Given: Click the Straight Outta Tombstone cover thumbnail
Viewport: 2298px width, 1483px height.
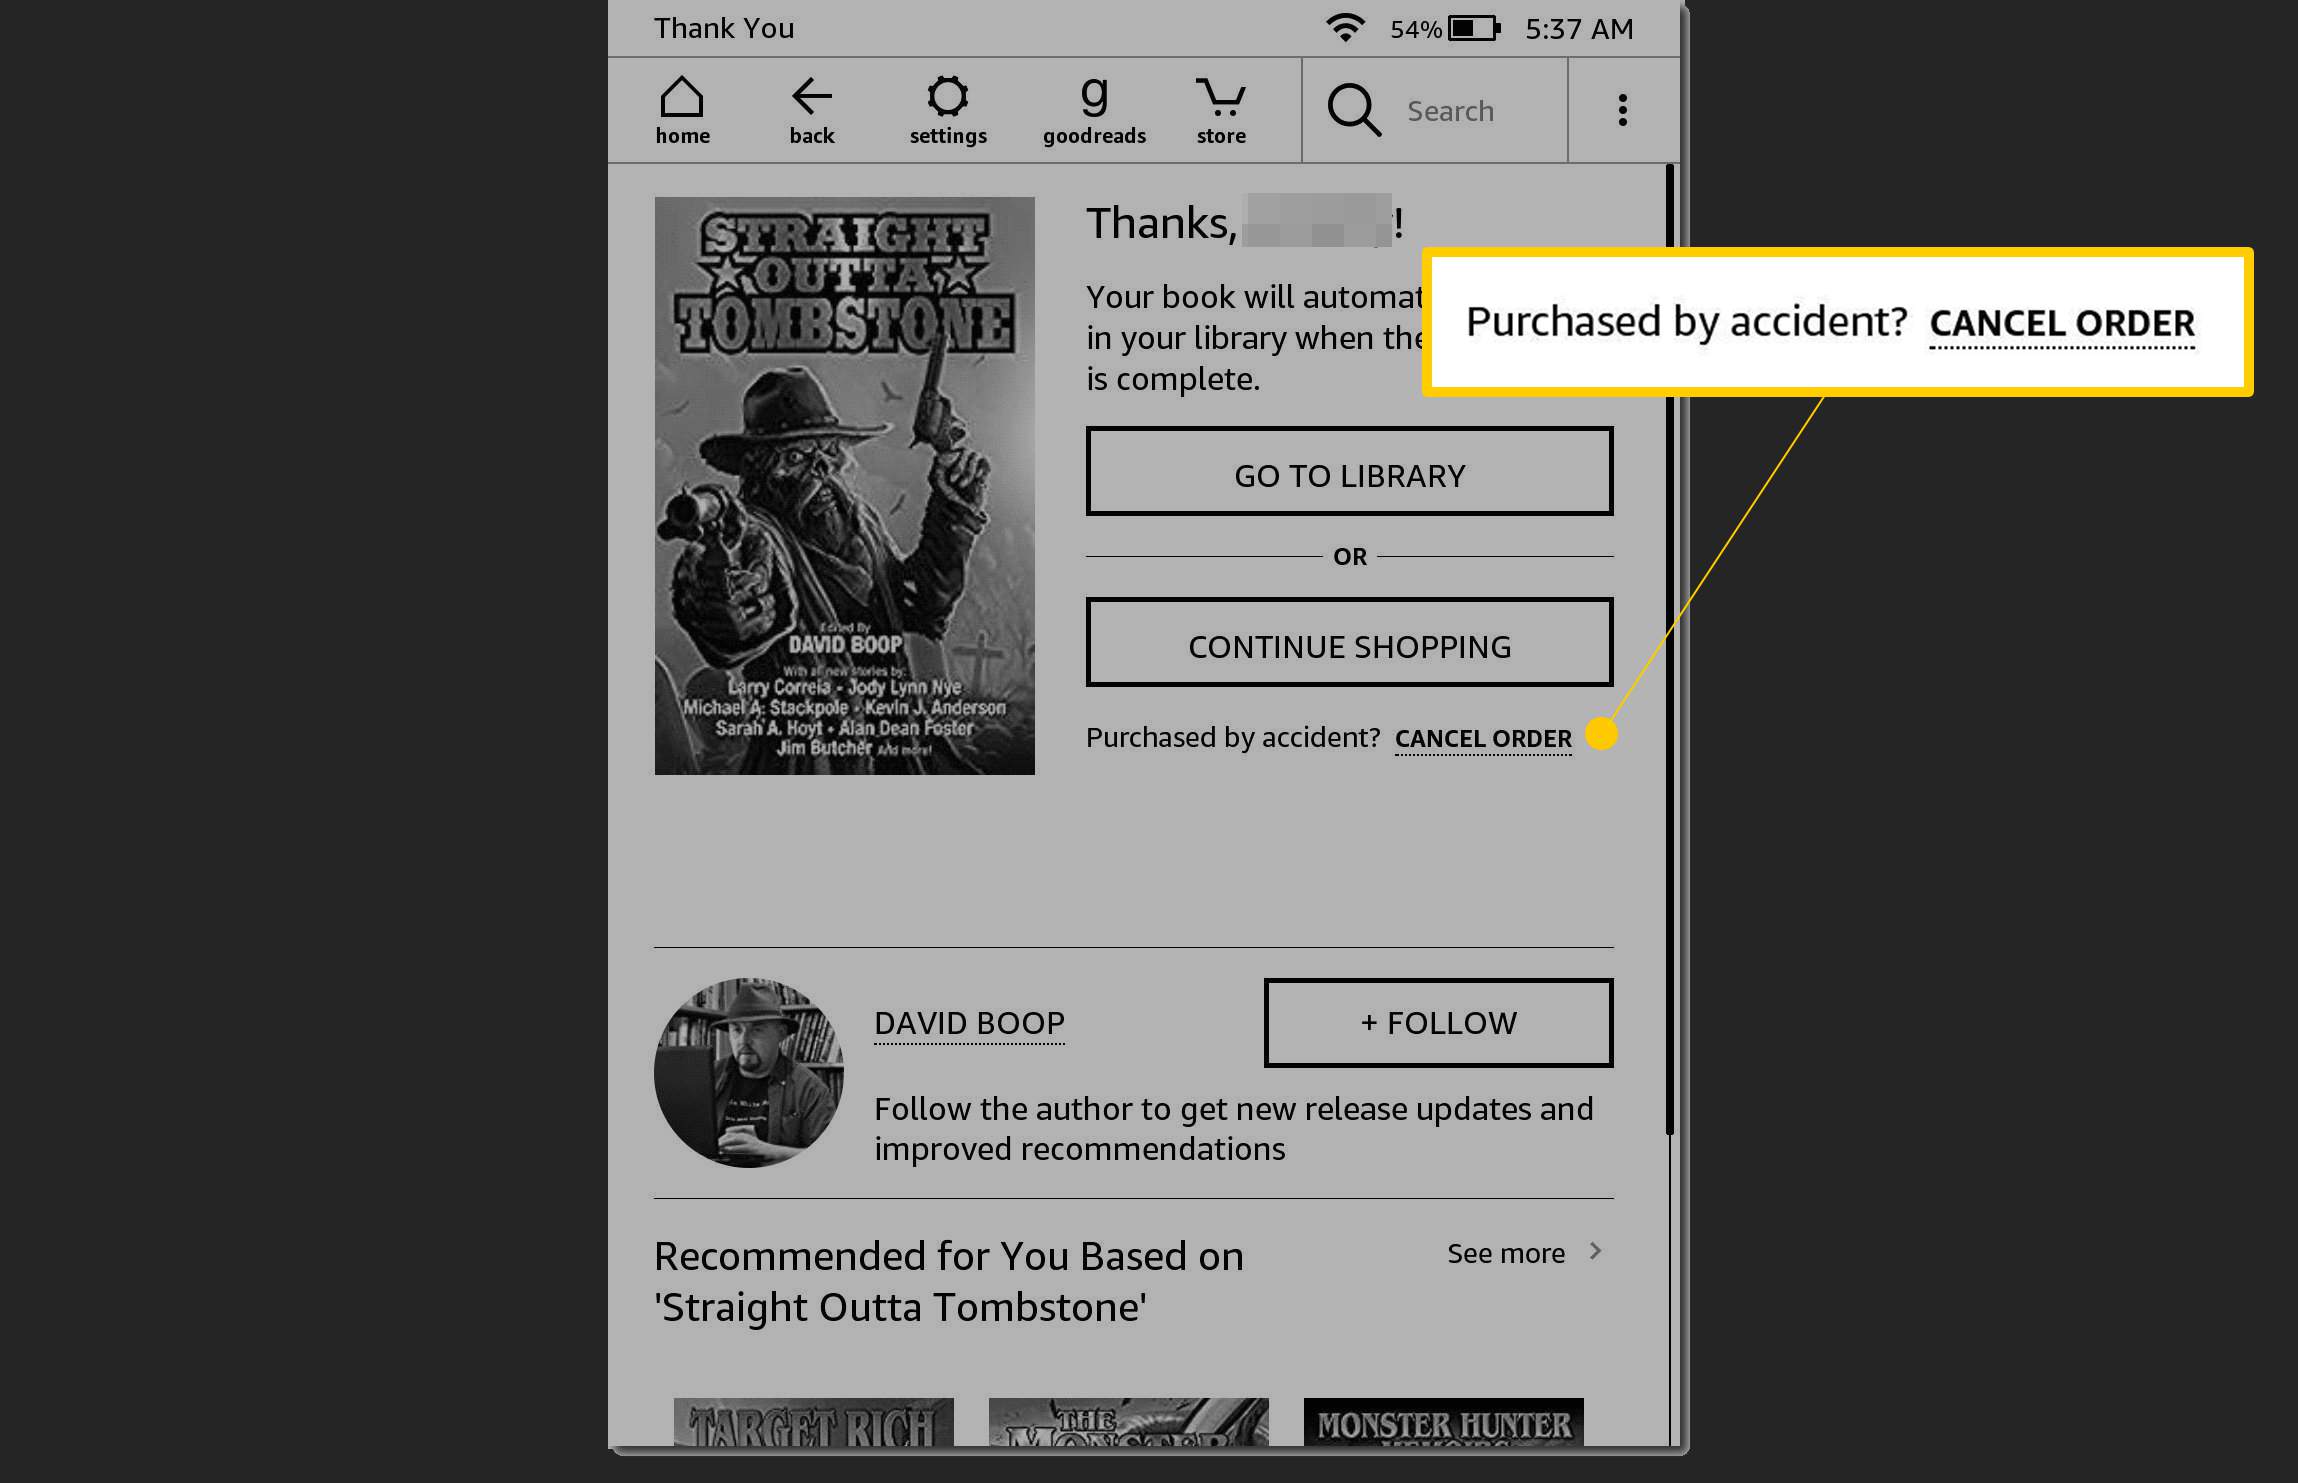Looking at the screenshot, I should [844, 484].
